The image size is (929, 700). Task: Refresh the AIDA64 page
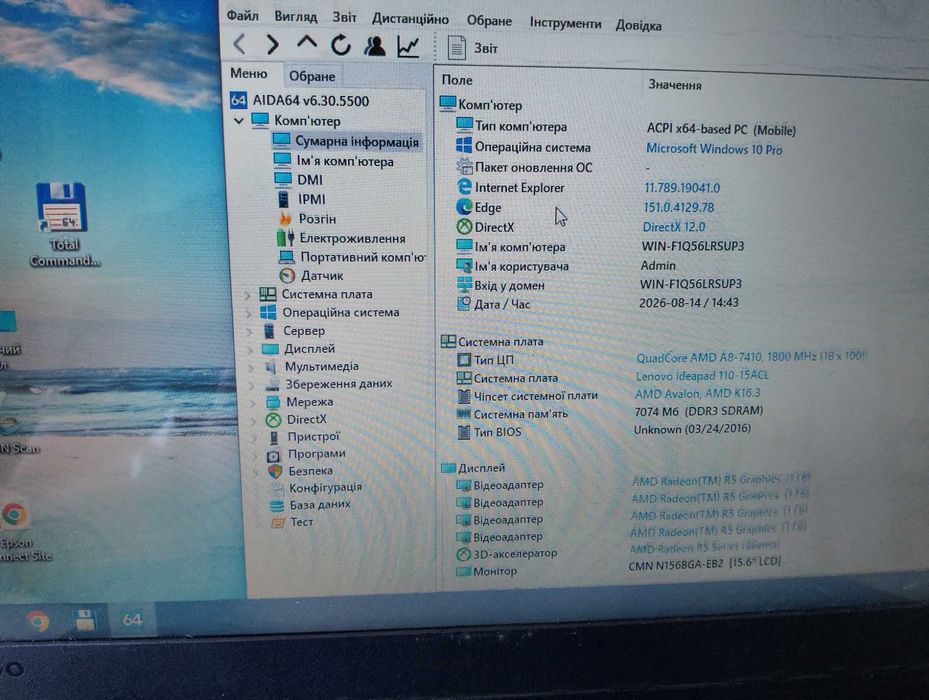pos(341,44)
